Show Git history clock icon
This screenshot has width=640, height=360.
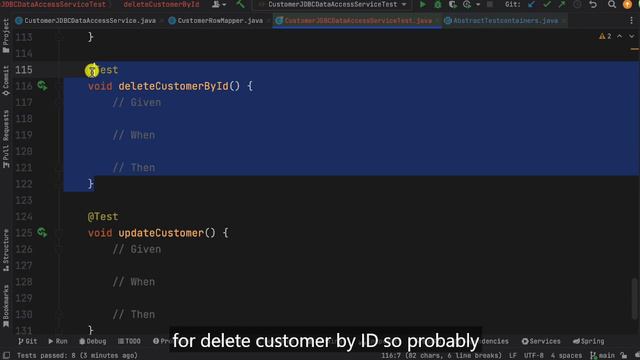click(577, 4)
